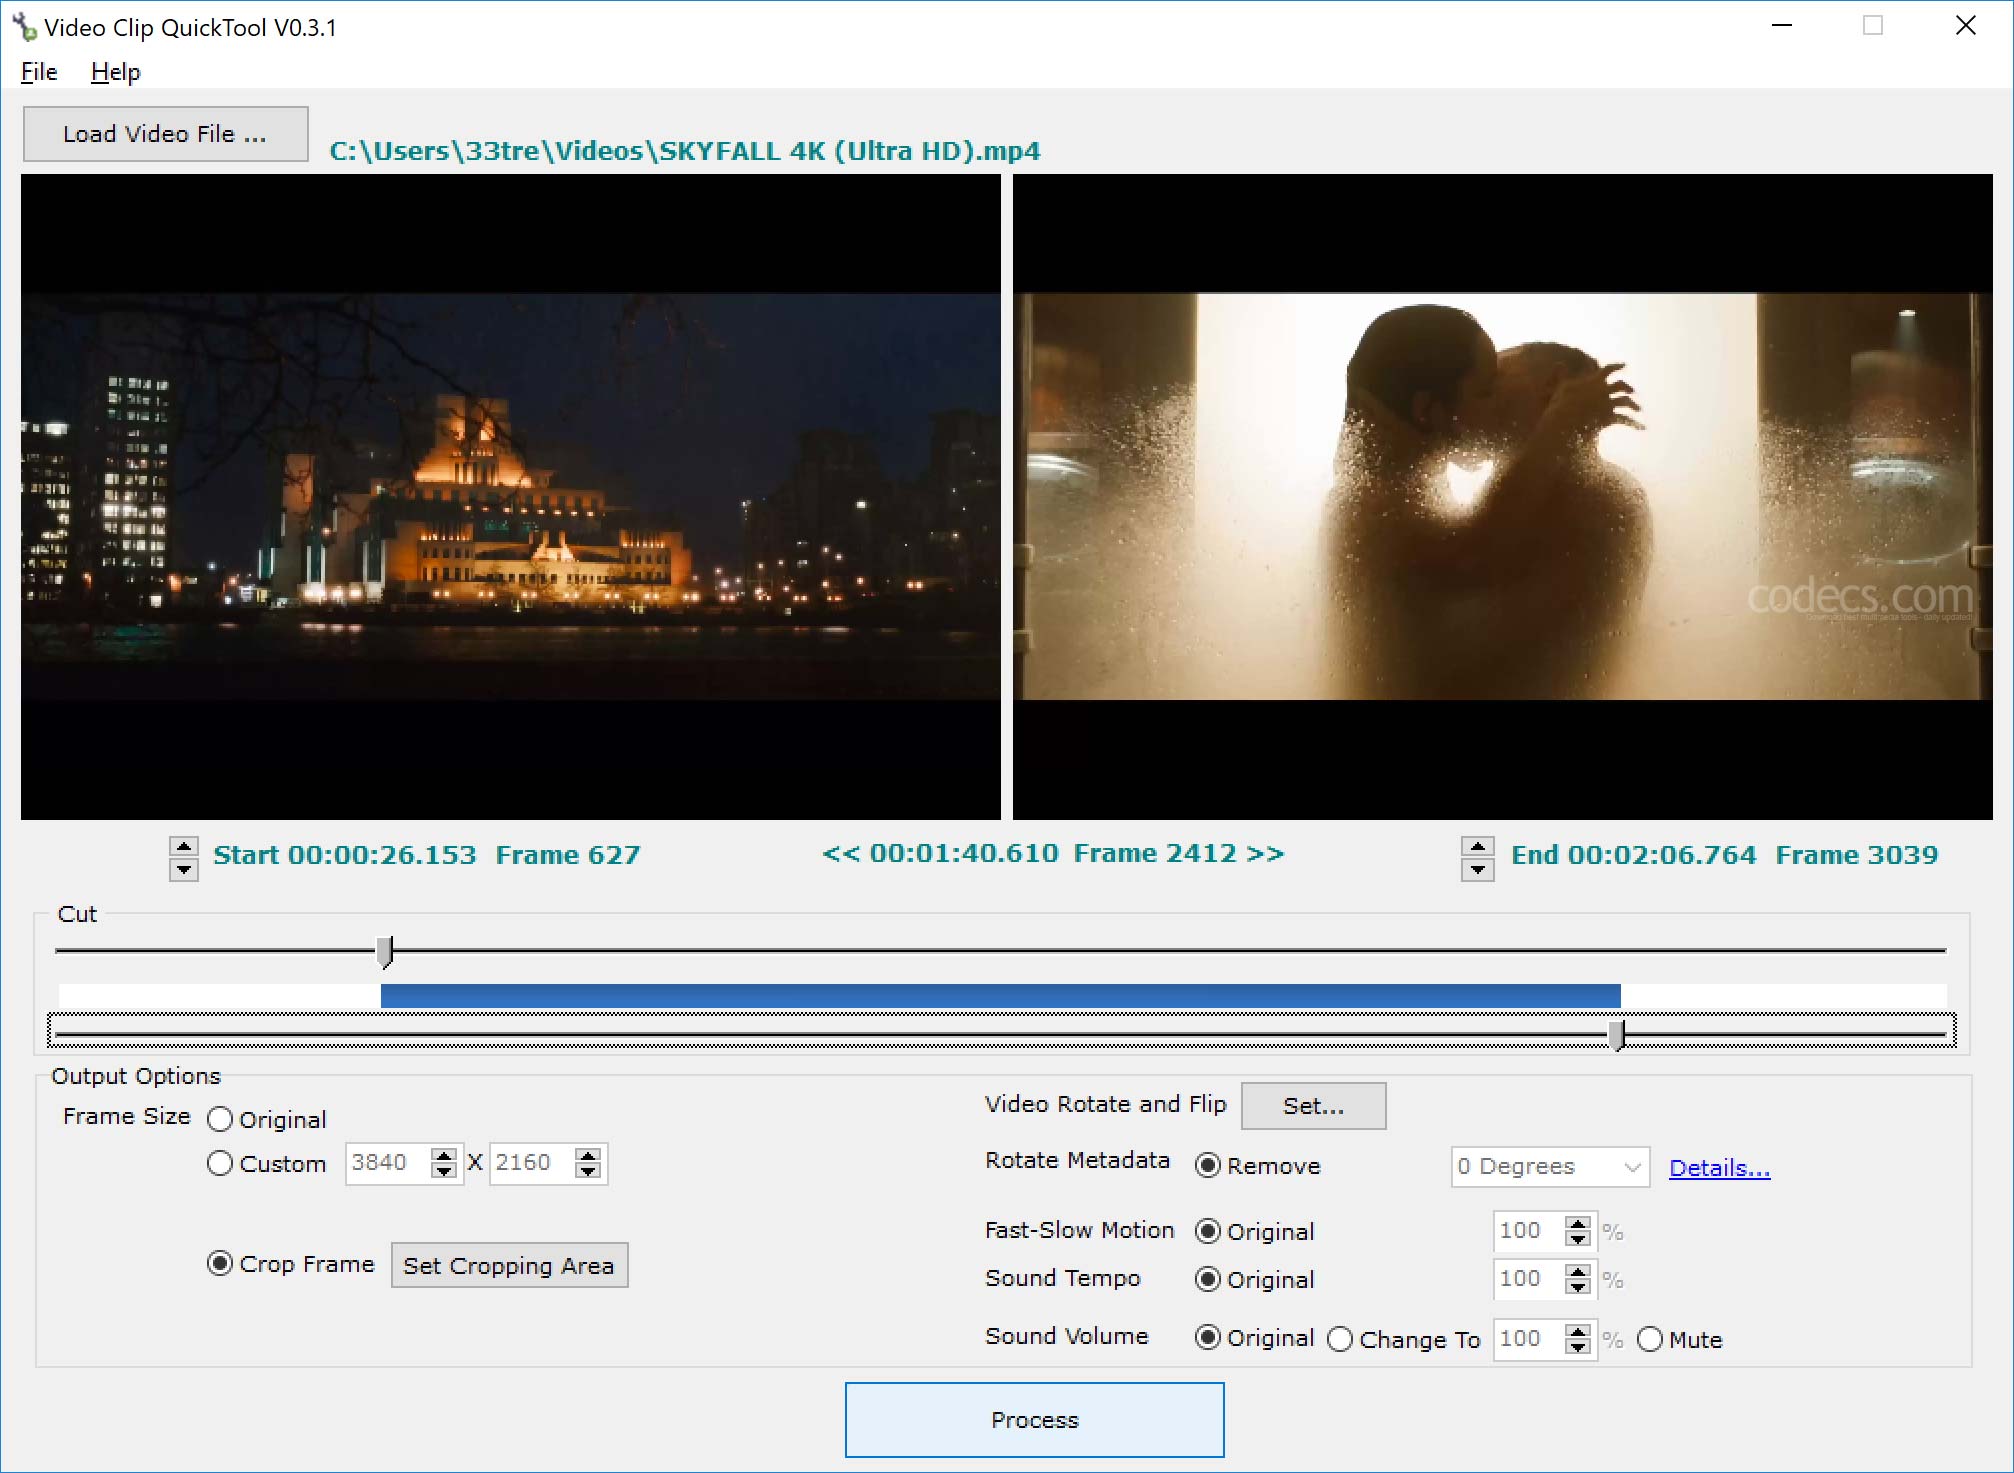Step back one frame with << arrows
The image size is (2014, 1473).
[840, 853]
